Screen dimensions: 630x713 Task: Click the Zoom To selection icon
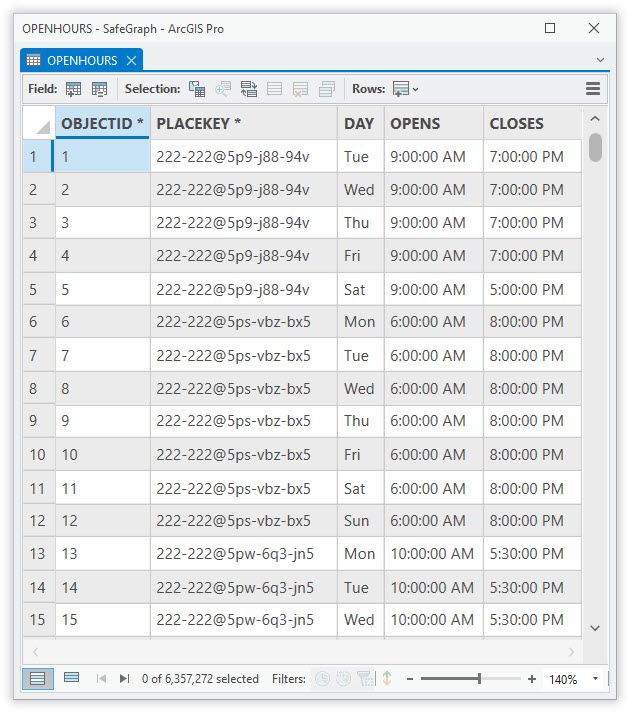pyautogui.click(x=223, y=89)
